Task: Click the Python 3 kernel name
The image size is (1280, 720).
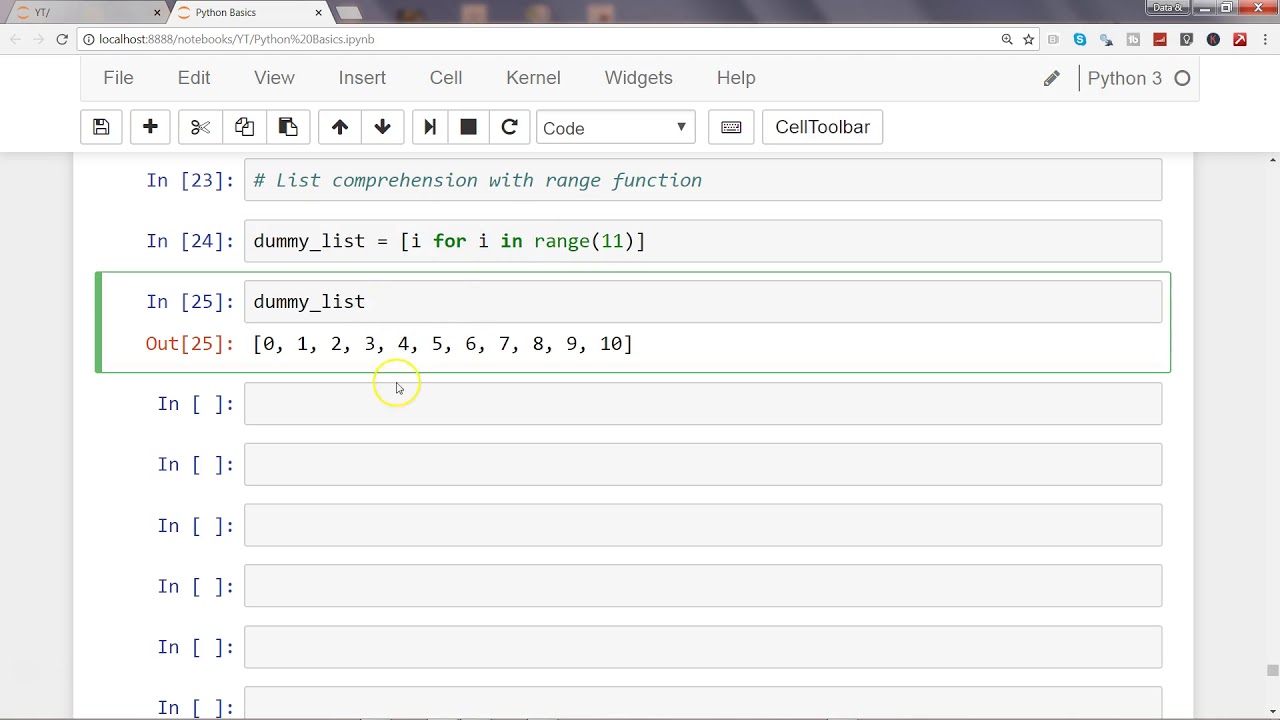Action: coord(1125,78)
